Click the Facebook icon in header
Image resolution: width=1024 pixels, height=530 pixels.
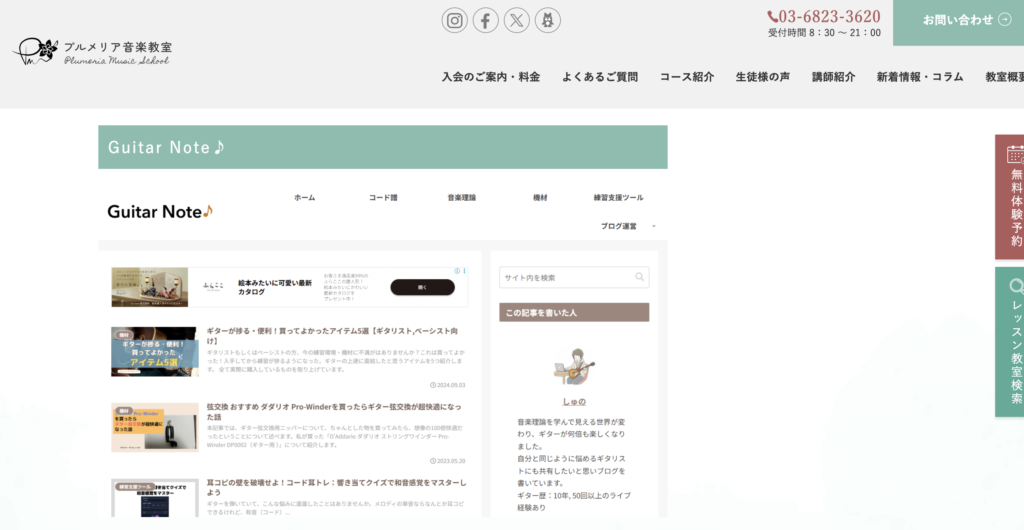tap(485, 20)
